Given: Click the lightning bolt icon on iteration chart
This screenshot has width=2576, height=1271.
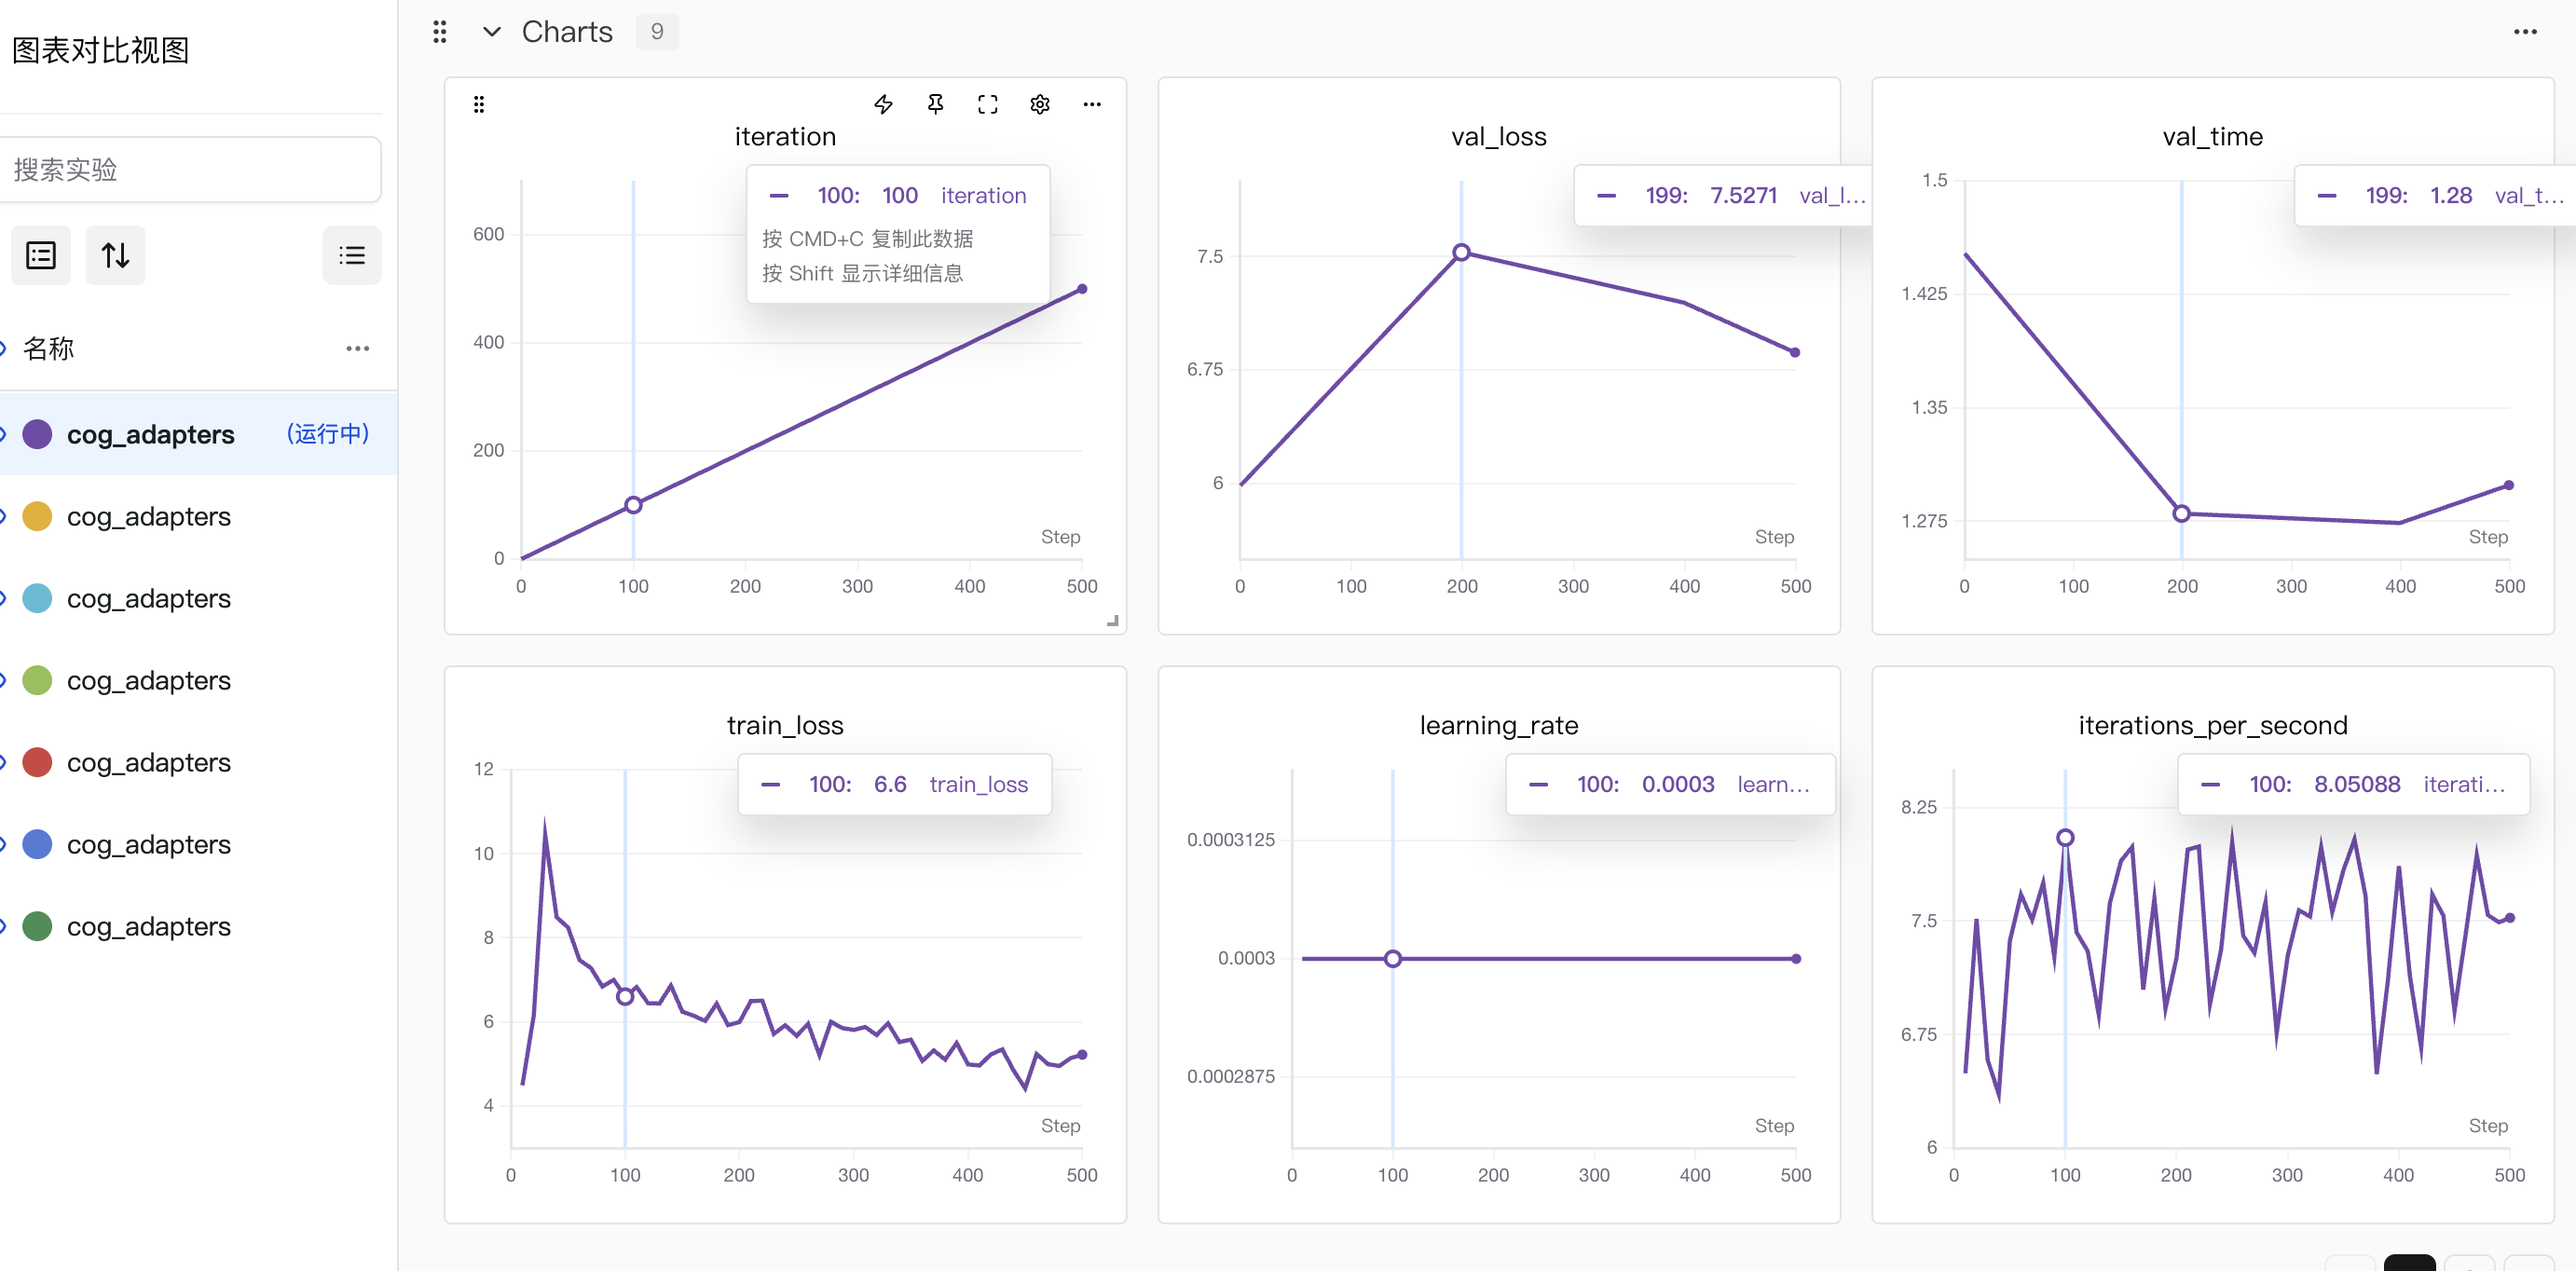Looking at the screenshot, I should 883,104.
